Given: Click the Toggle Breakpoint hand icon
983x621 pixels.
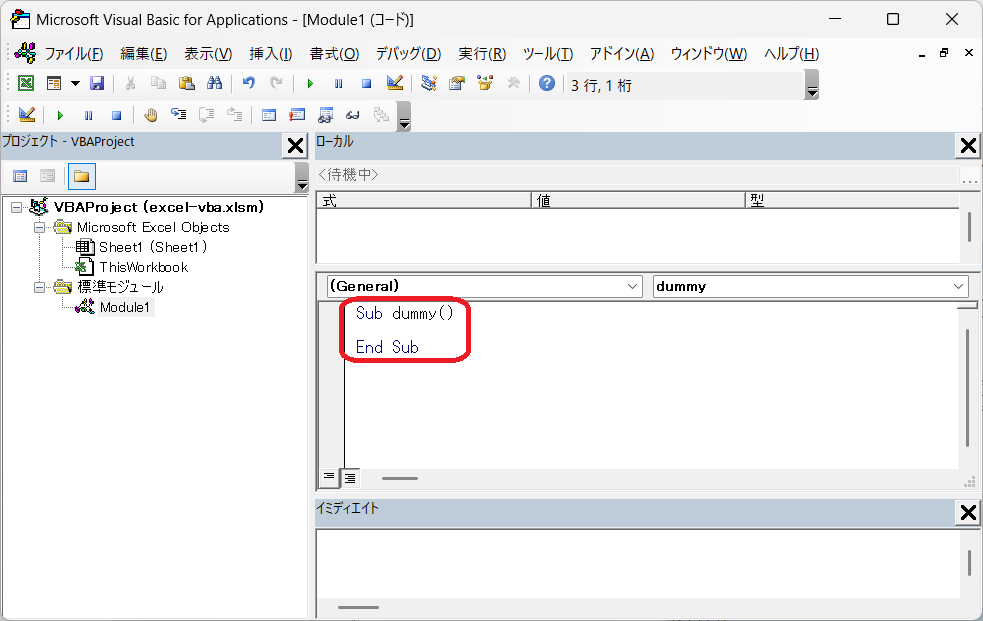Looking at the screenshot, I should 150,114.
